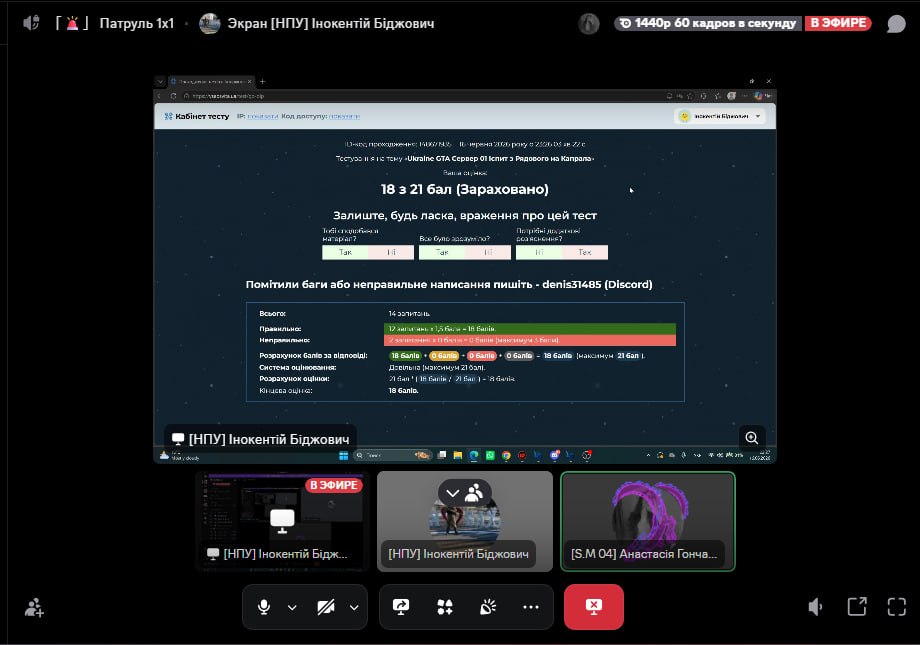Click Кабінет тесту logo in shared browser

(x=197, y=116)
